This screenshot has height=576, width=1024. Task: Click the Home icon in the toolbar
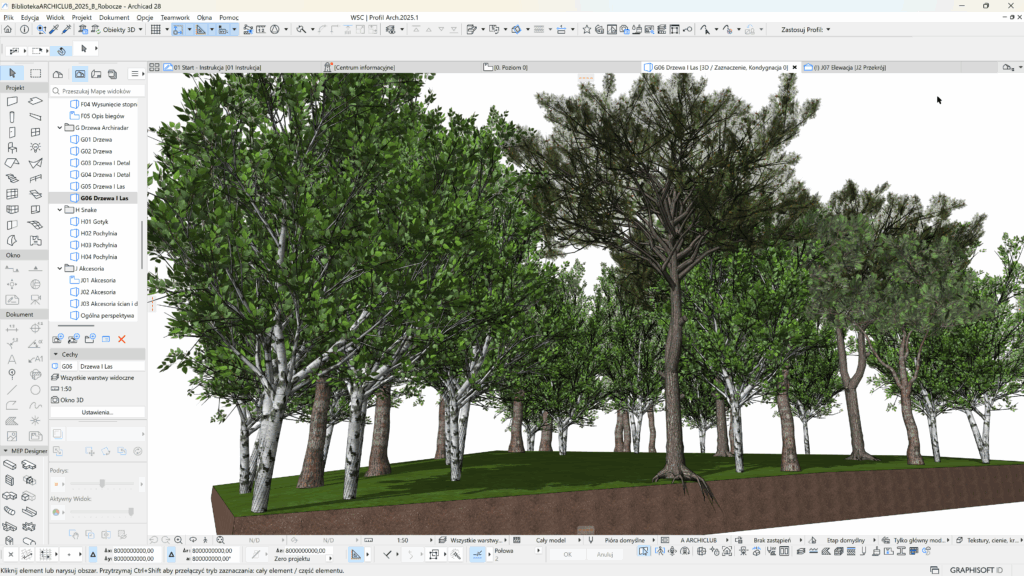click(9, 29)
